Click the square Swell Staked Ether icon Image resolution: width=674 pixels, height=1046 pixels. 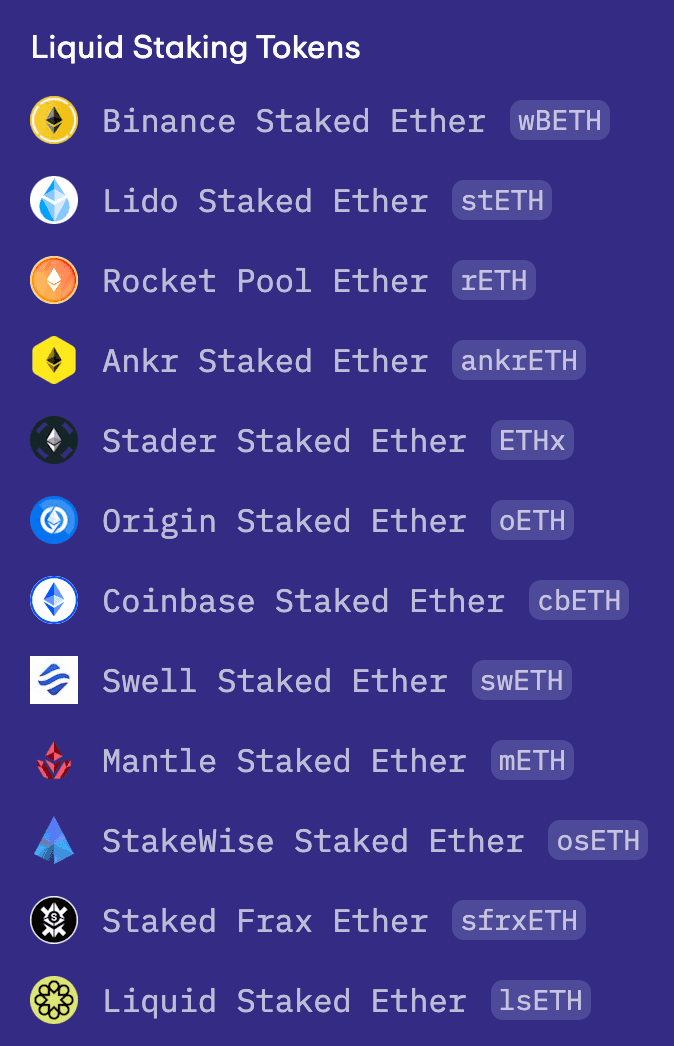pos(54,681)
